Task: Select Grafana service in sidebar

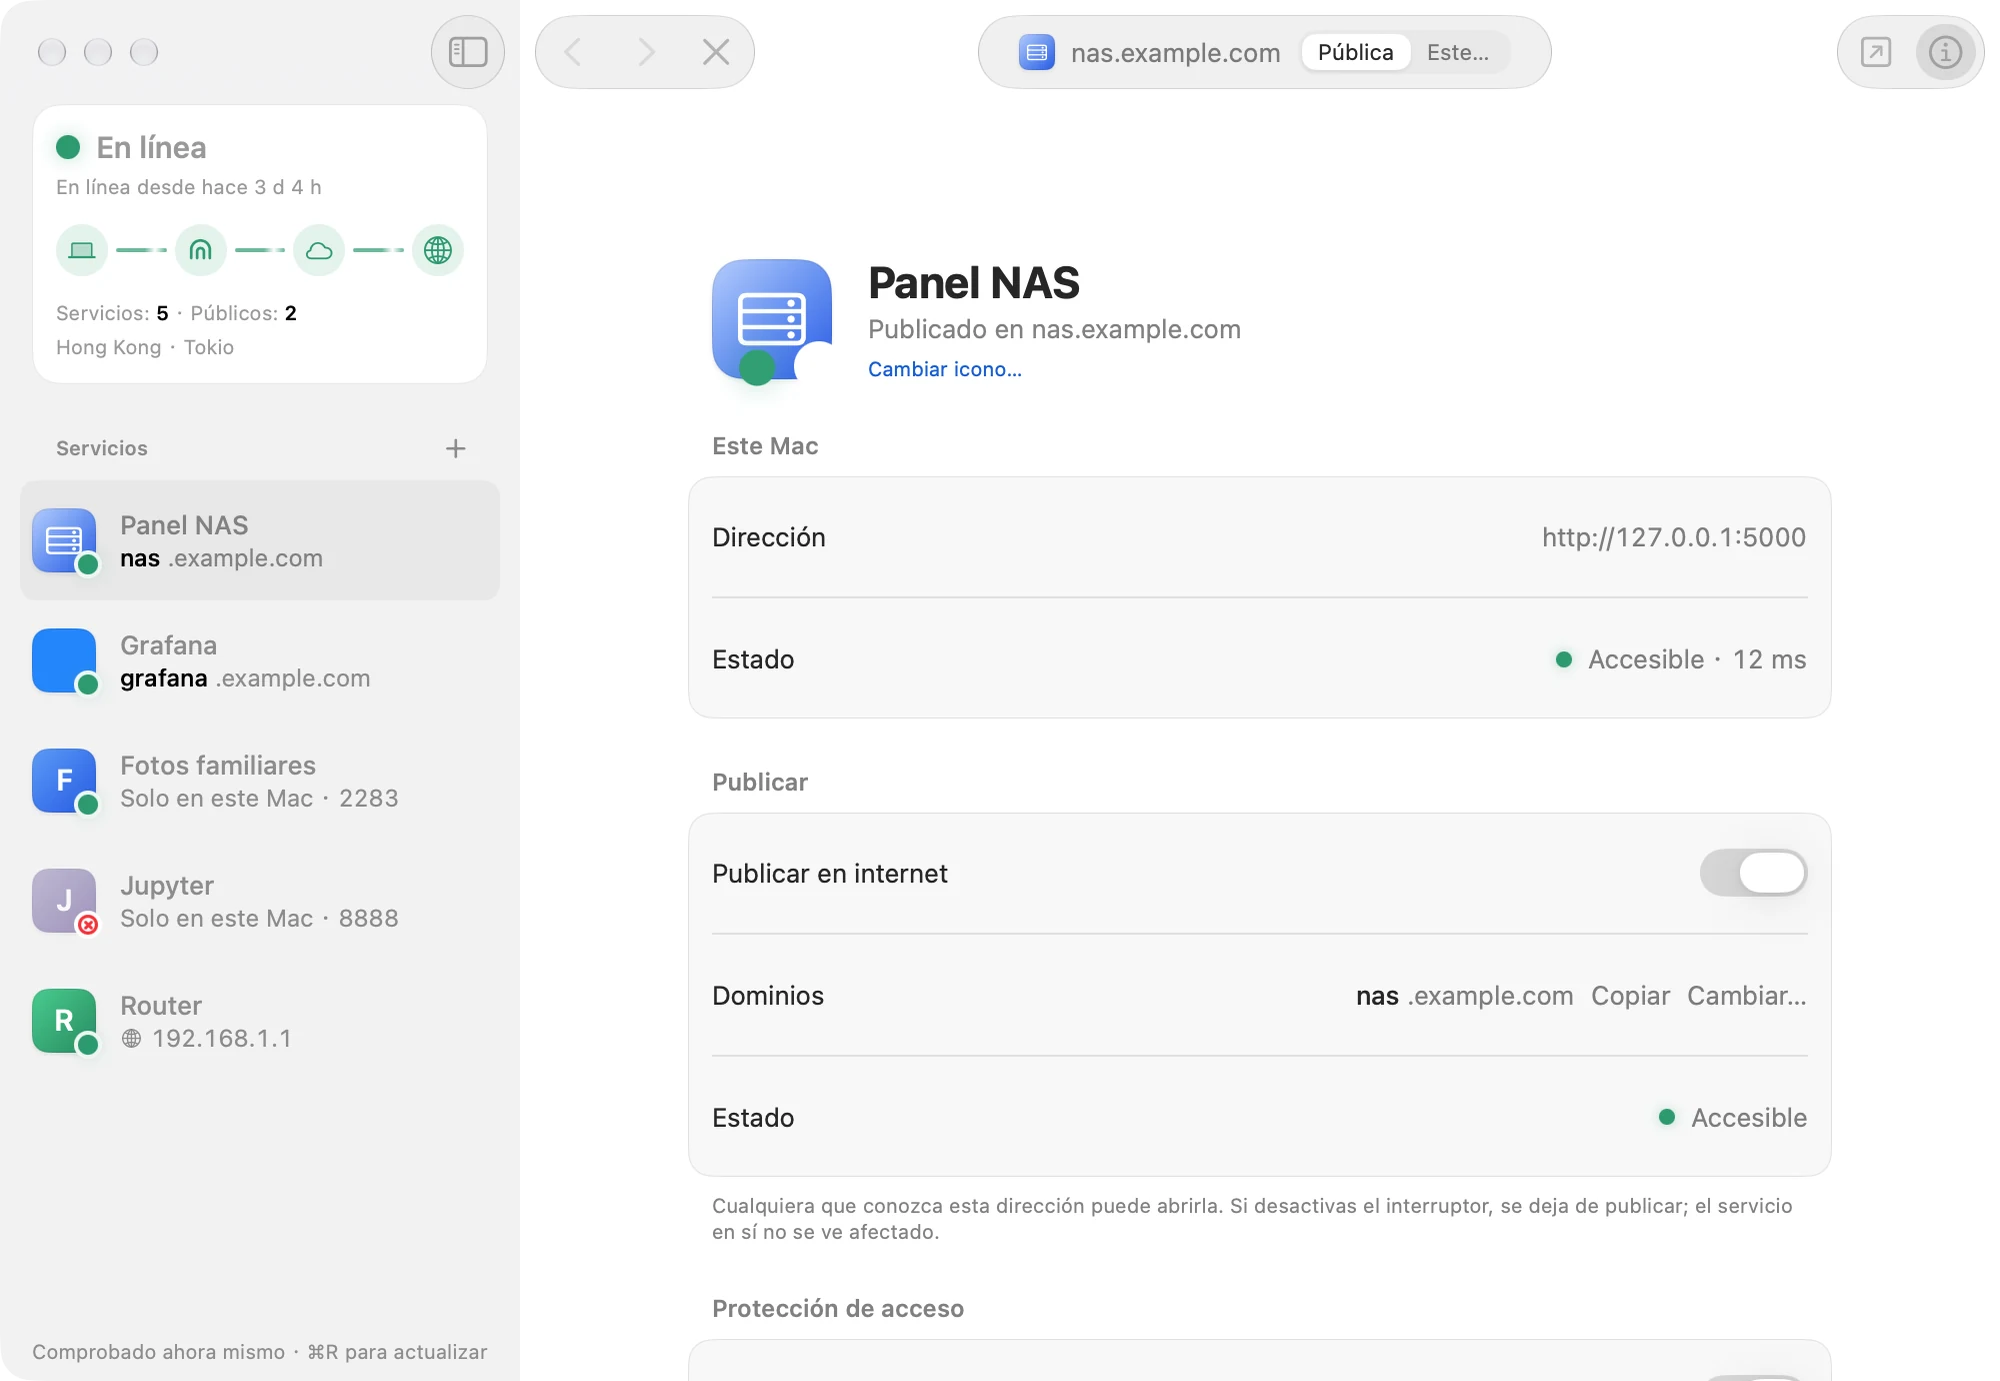Action: pyautogui.click(x=260, y=661)
